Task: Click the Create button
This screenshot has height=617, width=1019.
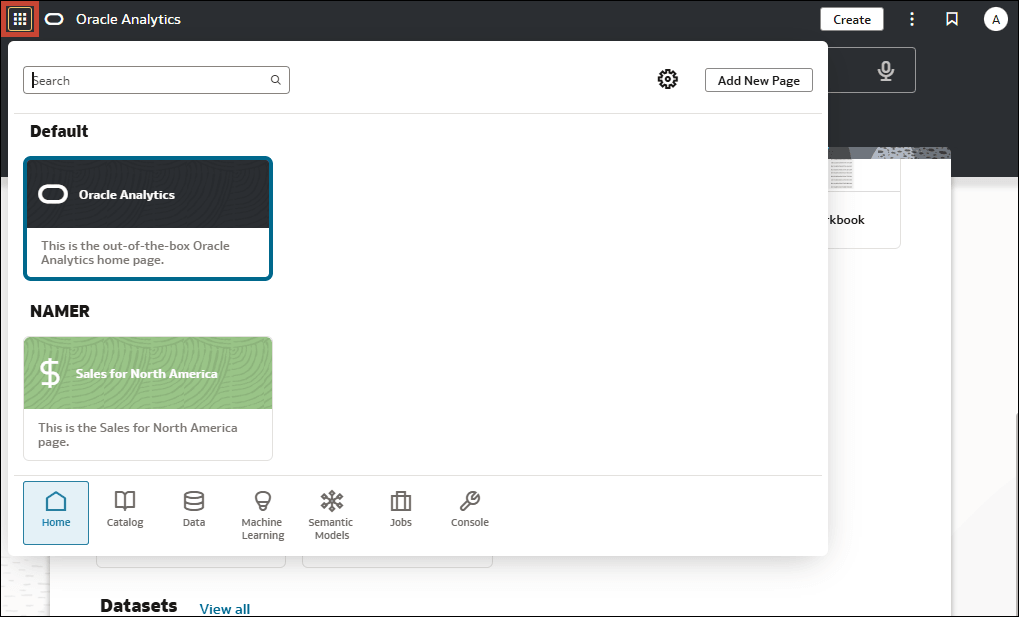Action: pos(851,20)
